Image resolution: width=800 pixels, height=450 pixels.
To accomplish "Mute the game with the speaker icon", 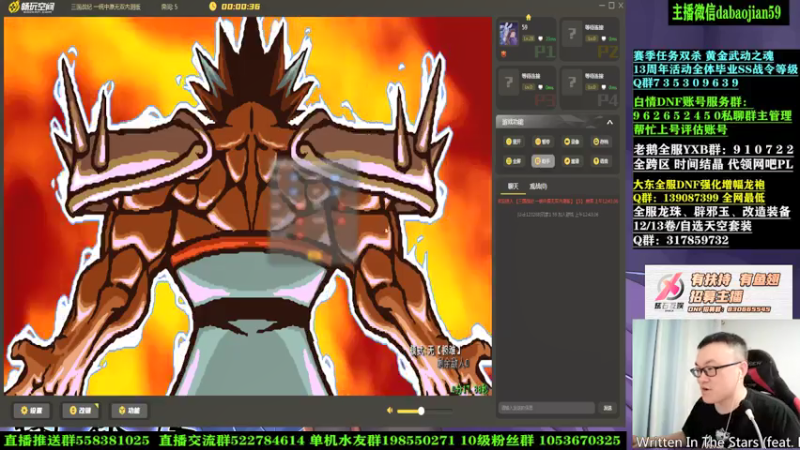I will (390, 410).
